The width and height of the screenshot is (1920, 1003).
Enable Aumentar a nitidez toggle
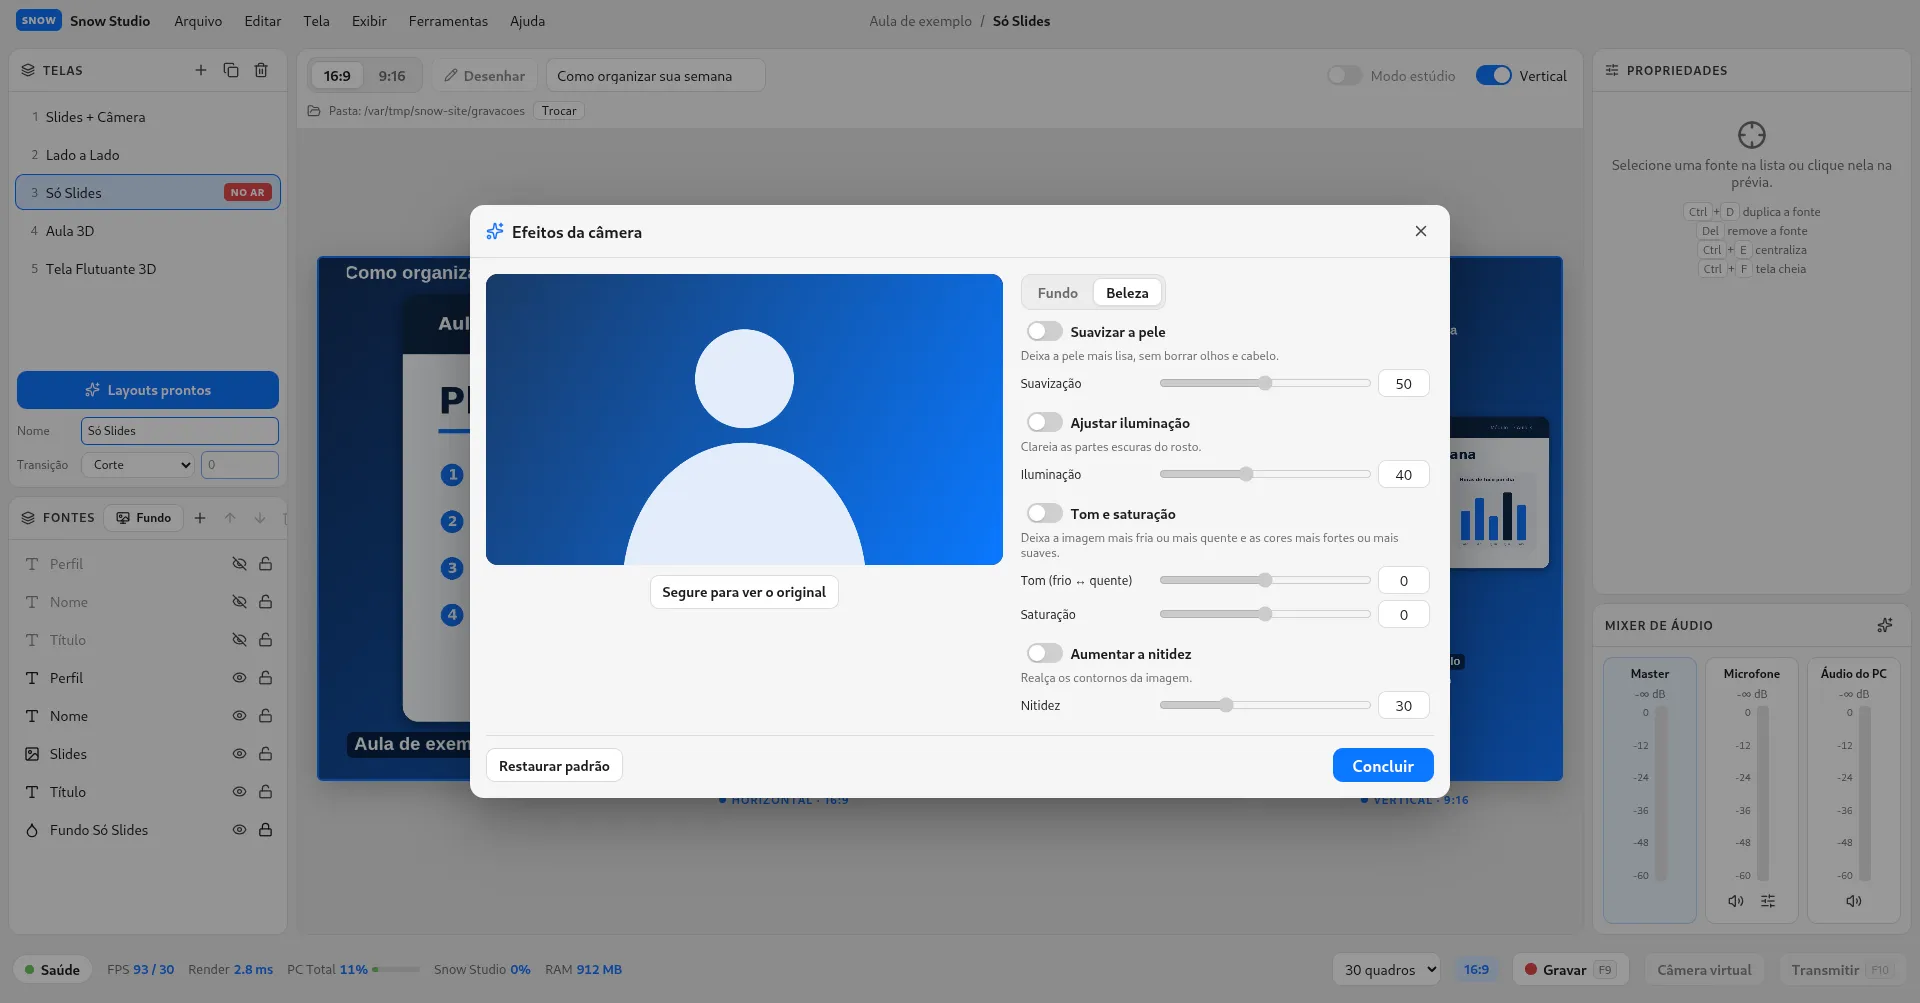click(x=1044, y=653)
